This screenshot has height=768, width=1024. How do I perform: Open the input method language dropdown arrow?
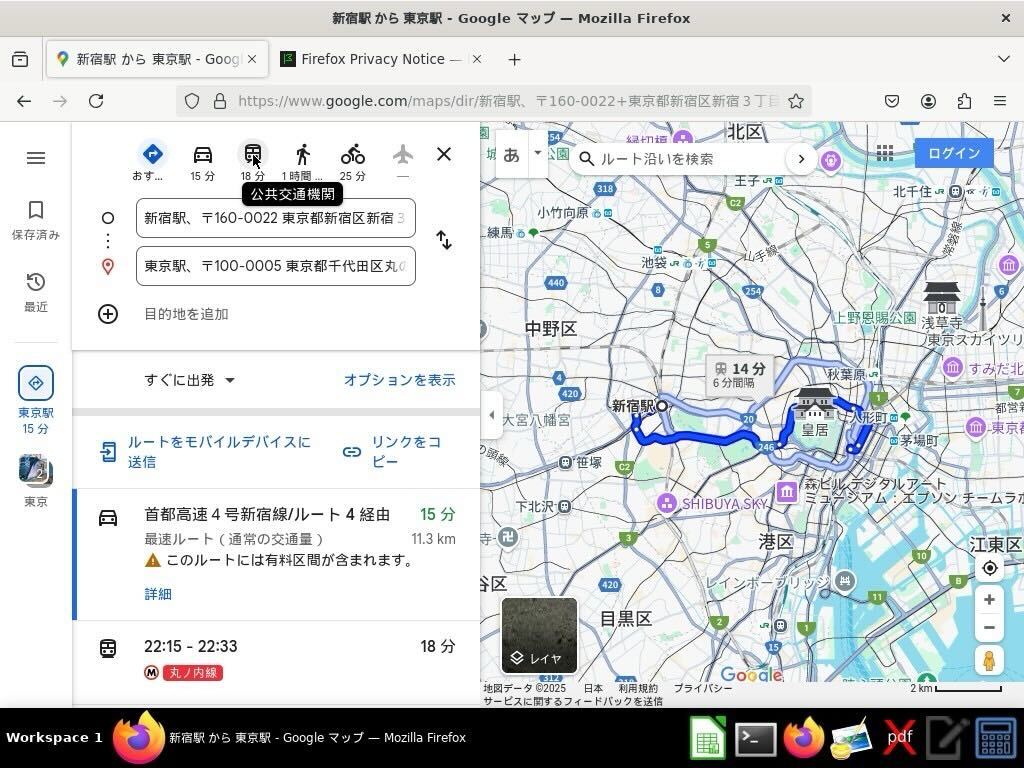click(x=537, y=153)
